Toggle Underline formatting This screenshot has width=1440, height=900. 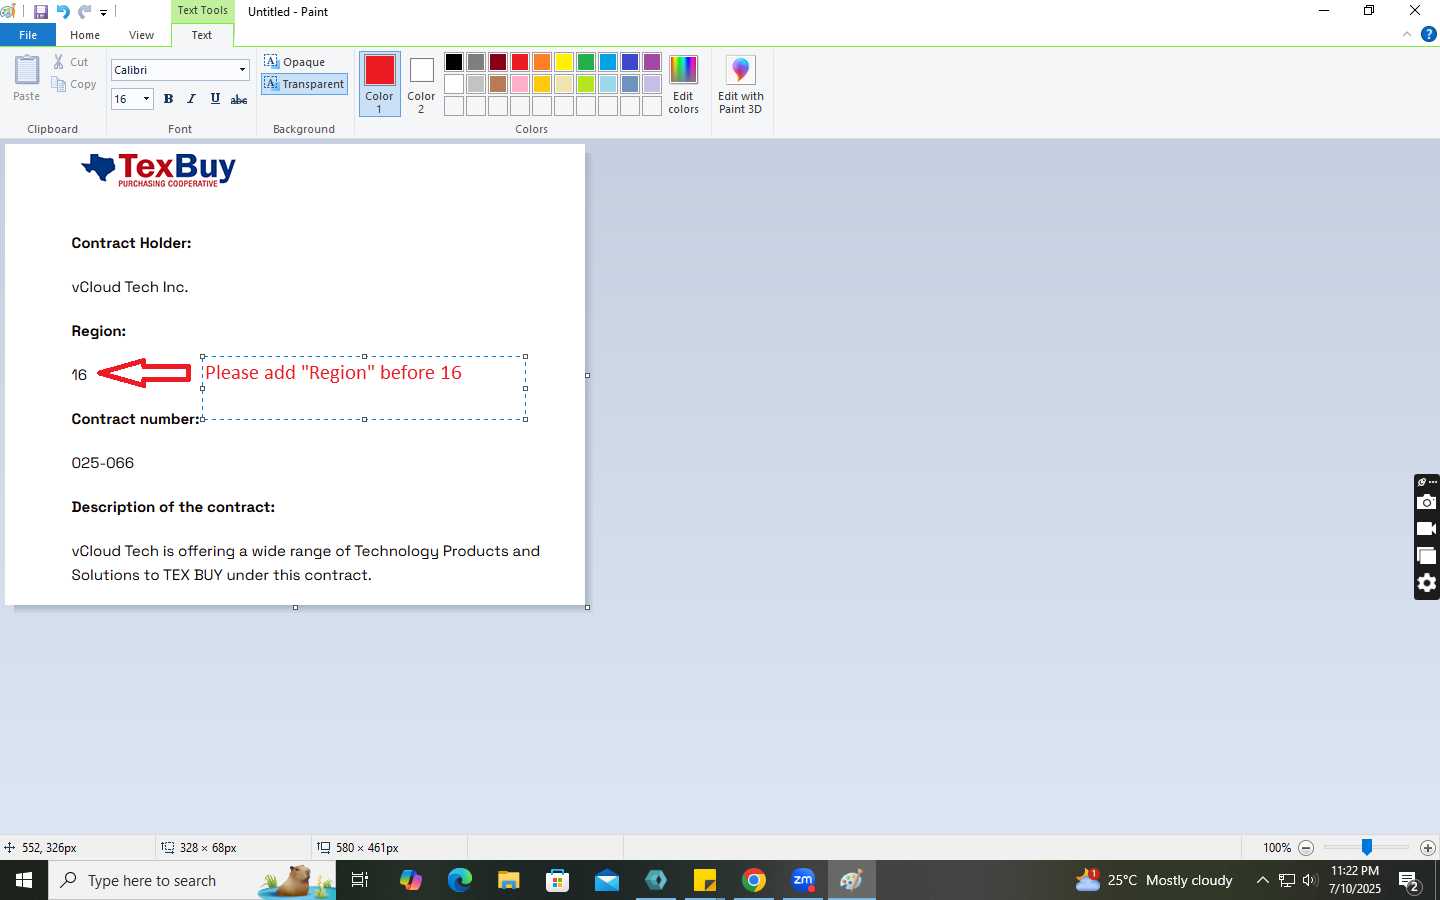pyautogui.click(x=215, y=99)
